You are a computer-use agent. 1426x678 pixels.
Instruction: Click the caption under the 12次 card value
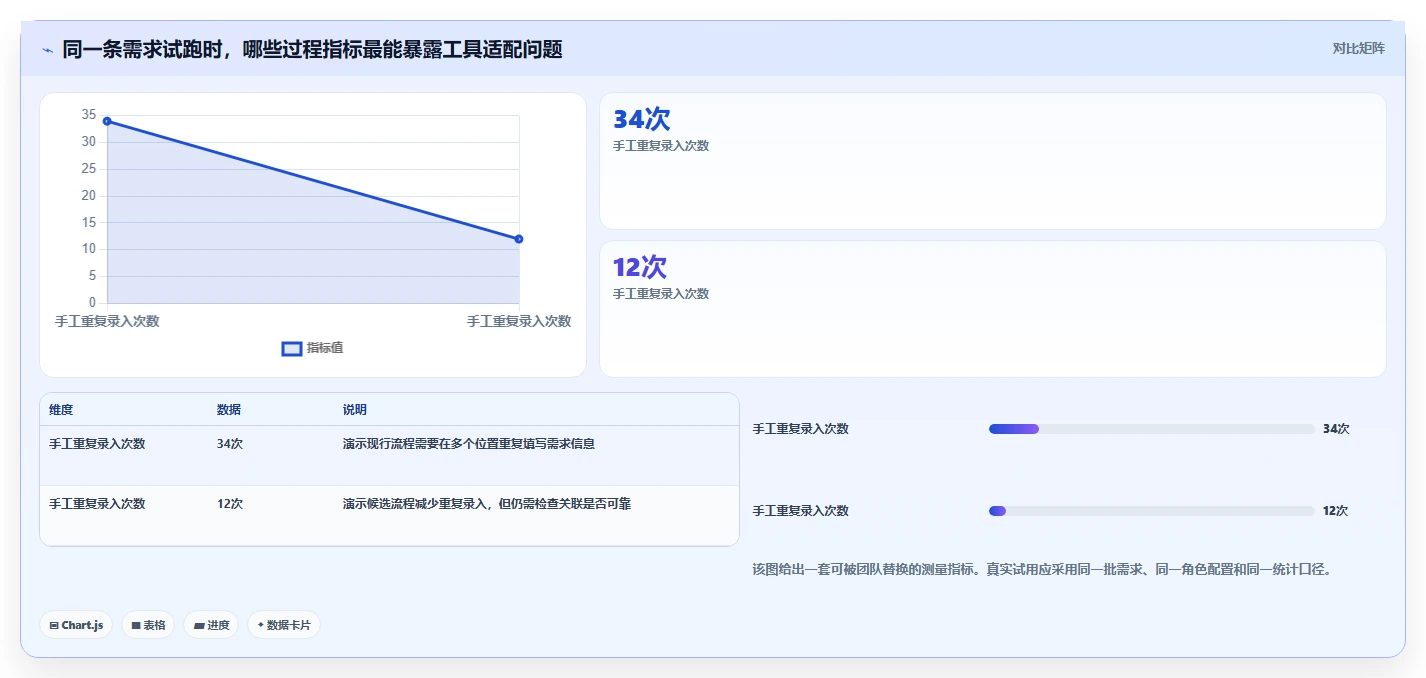(661, 294)
